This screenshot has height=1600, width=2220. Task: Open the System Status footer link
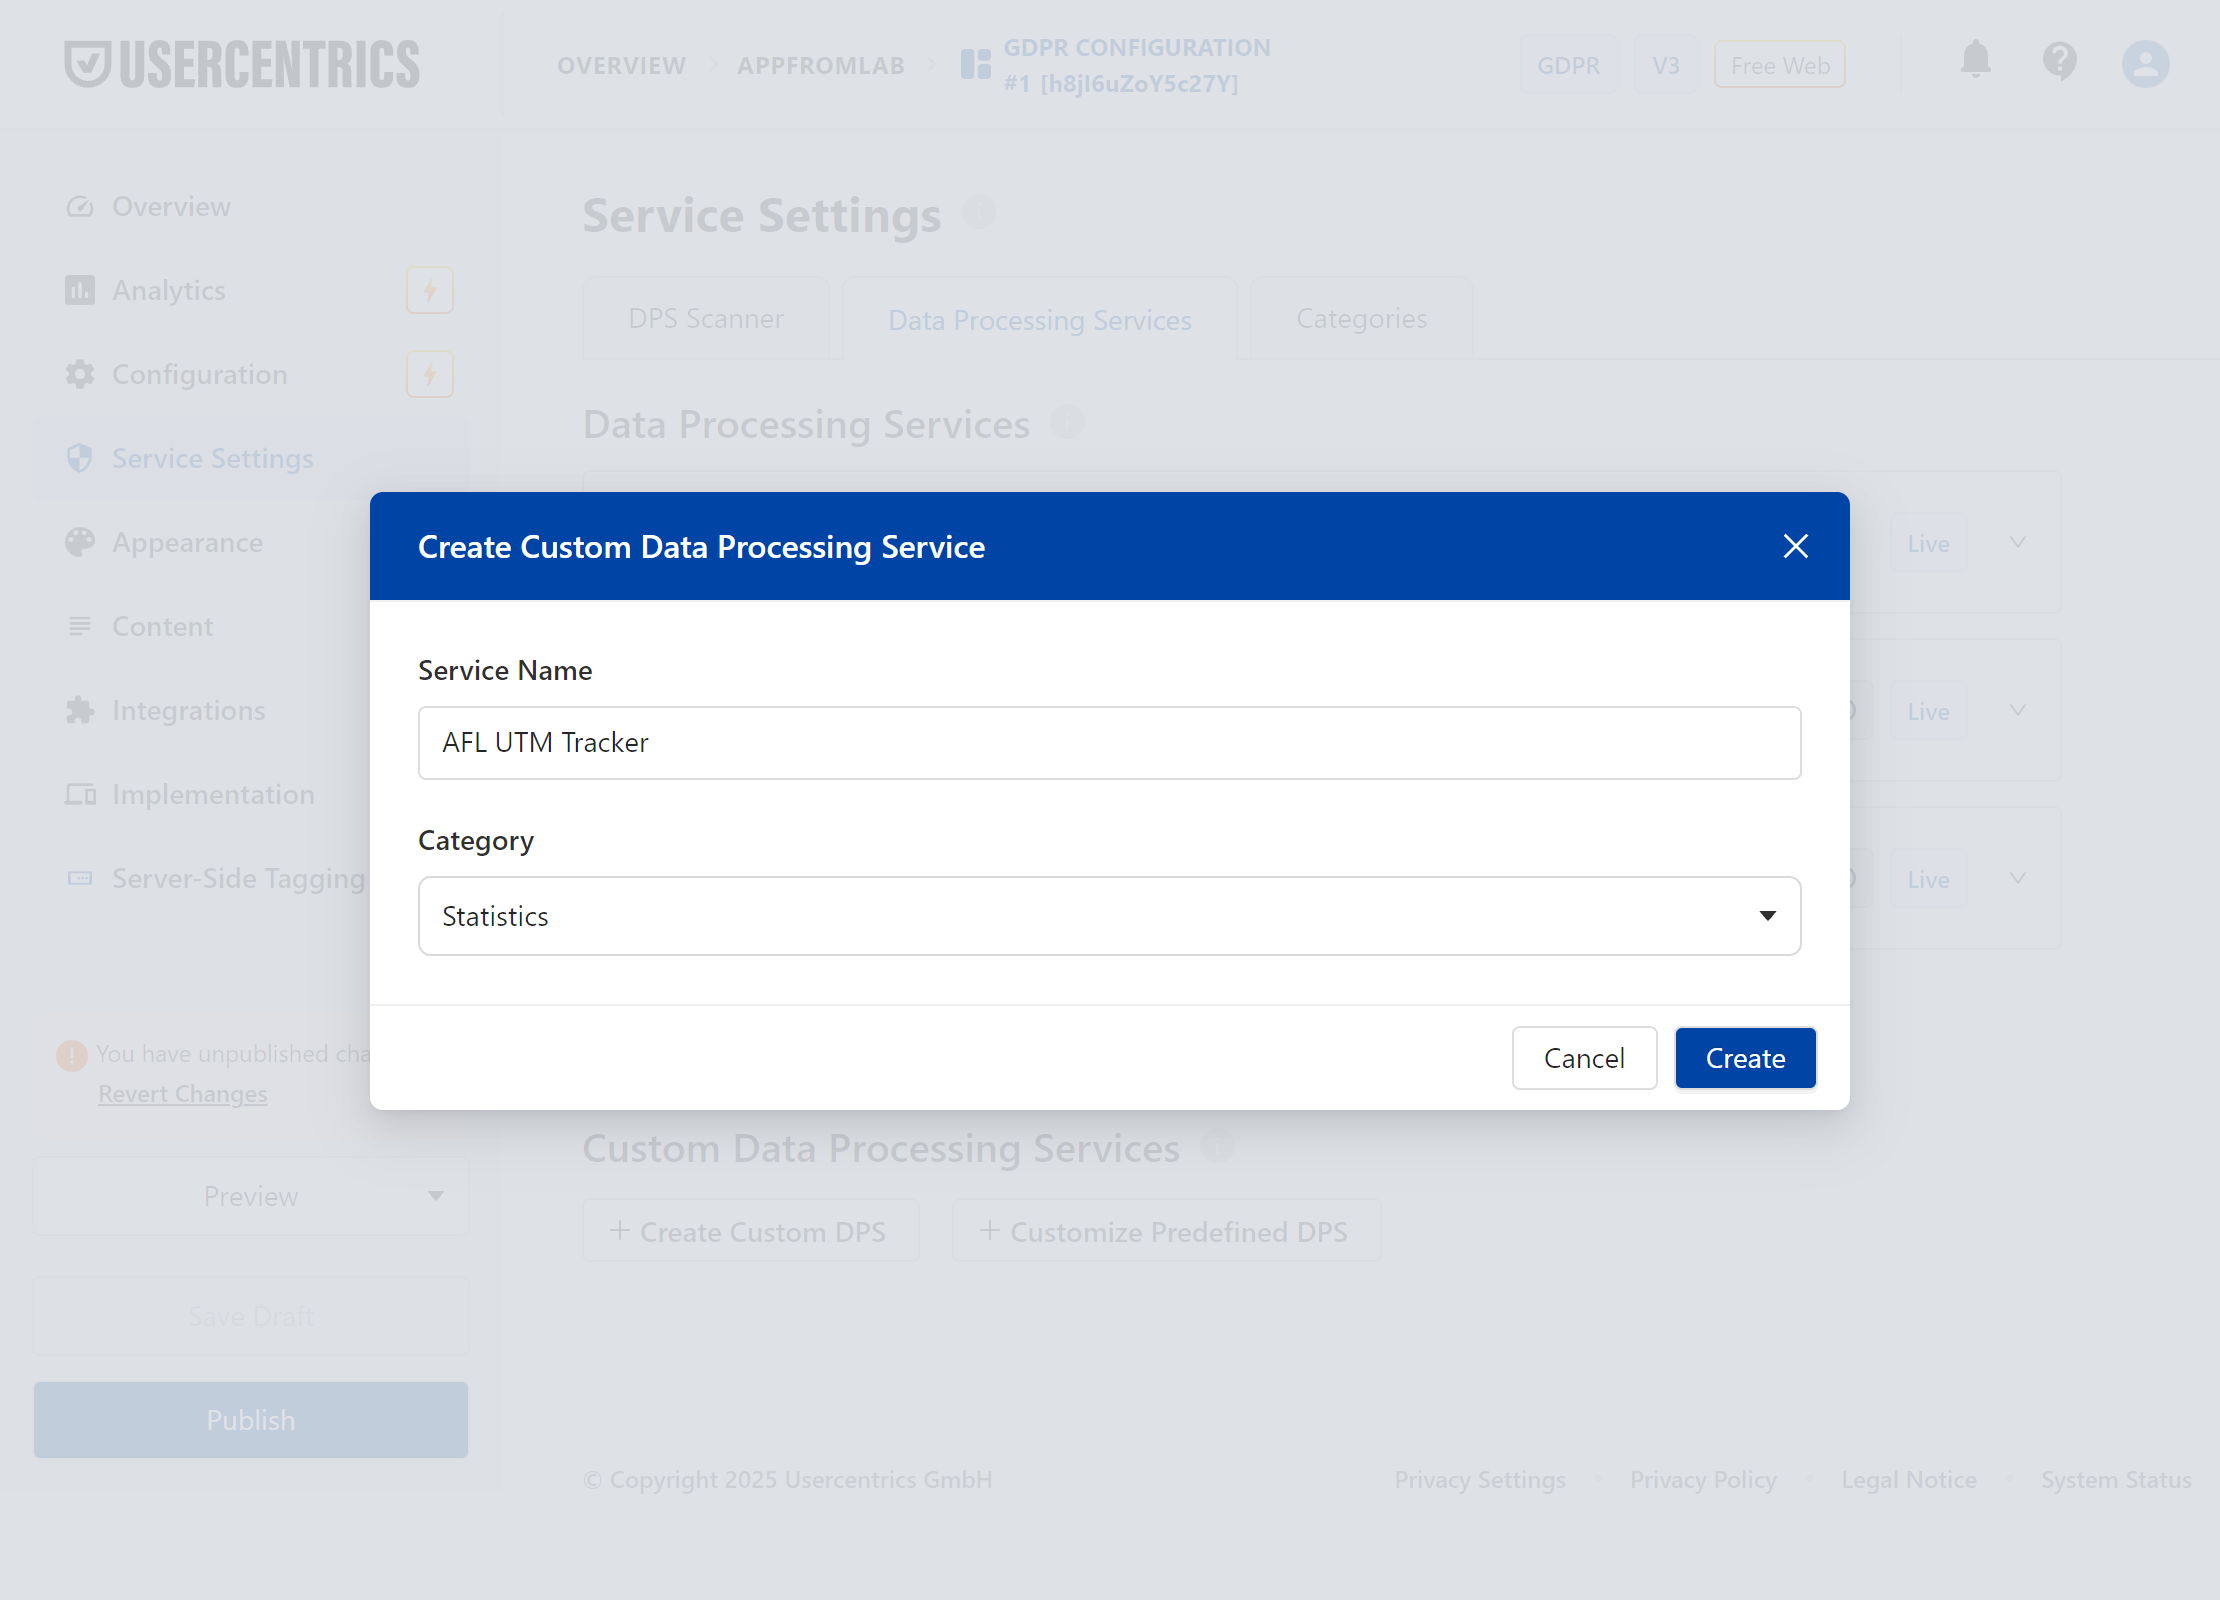pyautogui.click(x=2116, y=1479)
